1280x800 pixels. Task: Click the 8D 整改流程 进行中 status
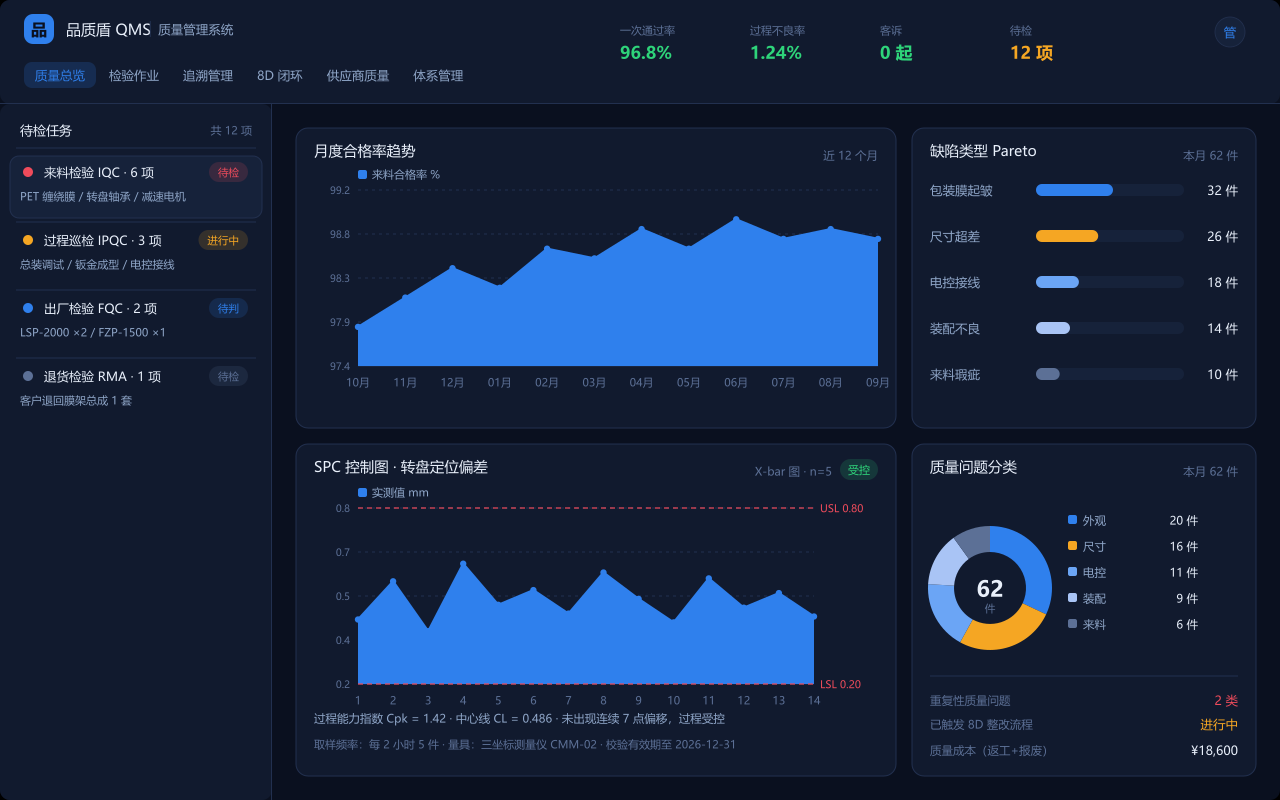1219,725
